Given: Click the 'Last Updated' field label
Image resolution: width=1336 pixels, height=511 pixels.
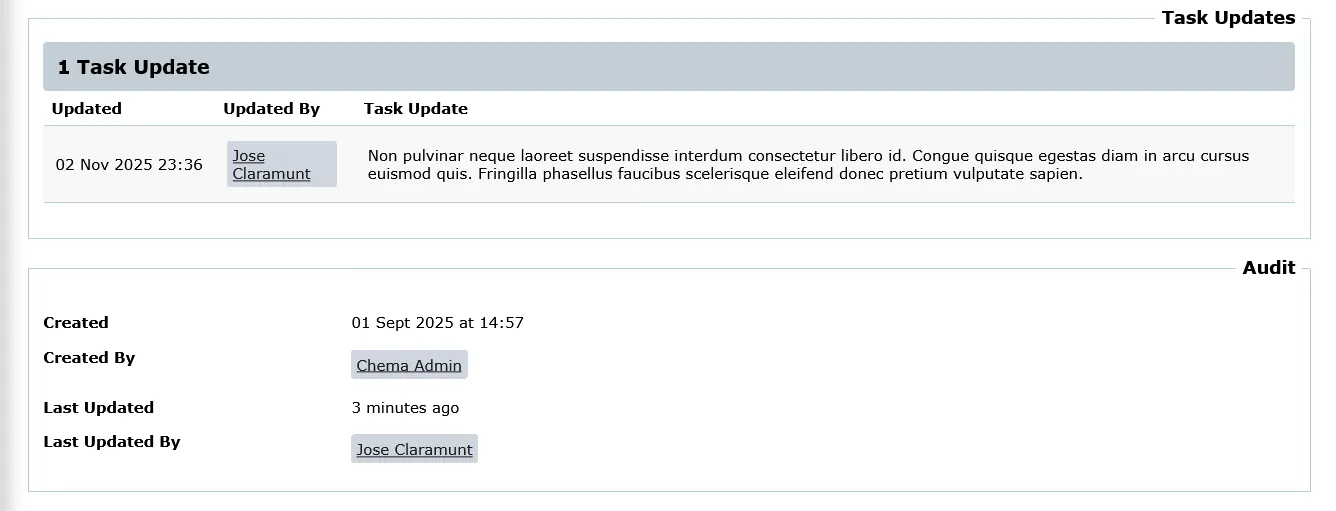Looking at the screenshot, I should pyautogui.click(x=99, y=408).
